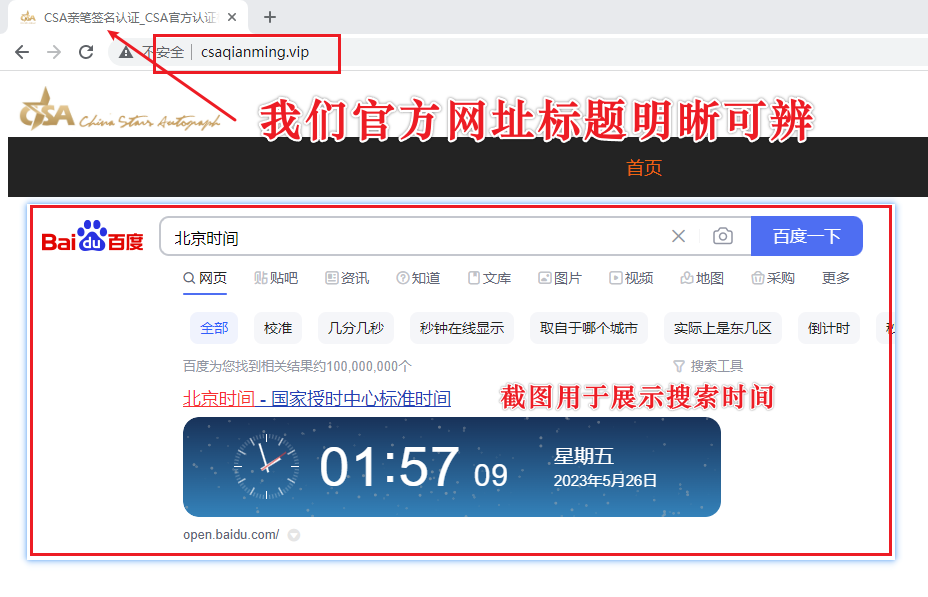Viewport: 928px width, 597px height.
Task: Switch to the 图片 search tab
Action: point(559,278)
